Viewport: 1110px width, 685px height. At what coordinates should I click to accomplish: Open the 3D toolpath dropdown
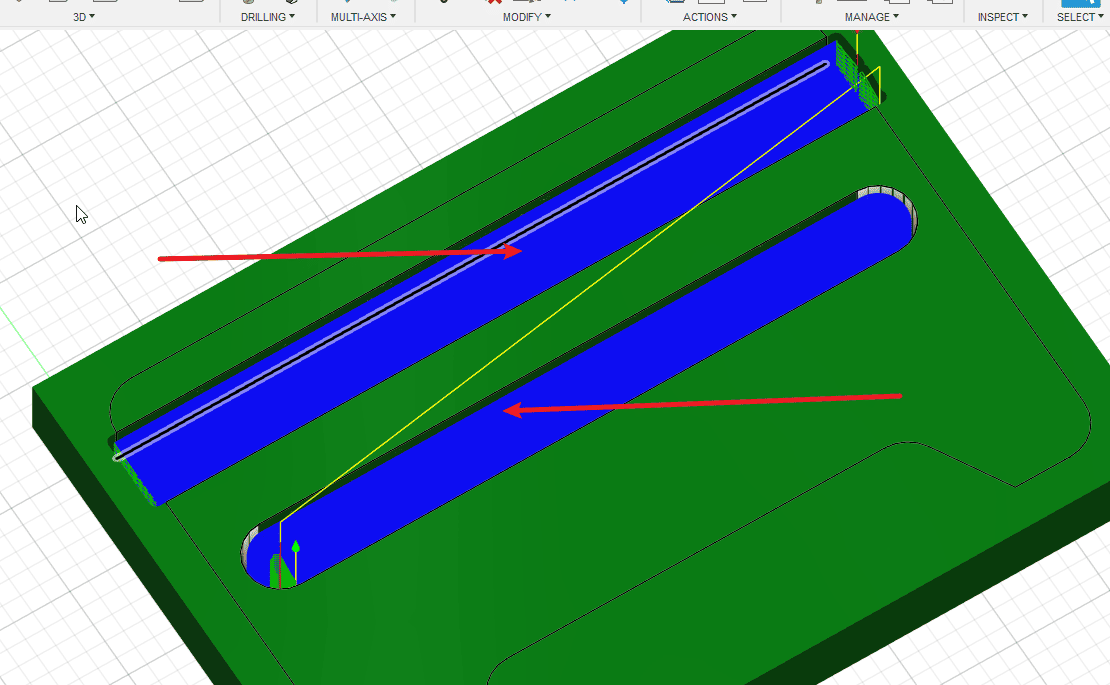[84, 17]
